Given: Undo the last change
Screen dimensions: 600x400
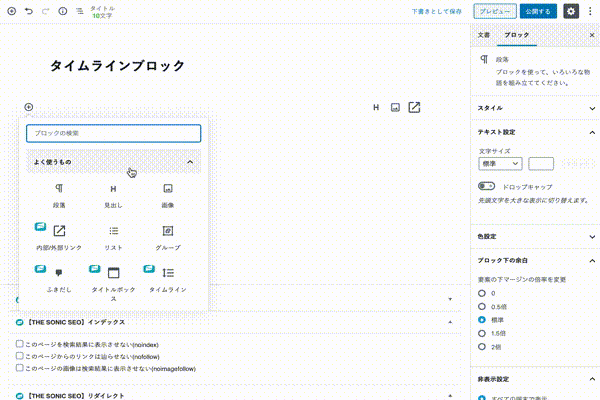Looking at the screenshot, I should coord(29,11).
